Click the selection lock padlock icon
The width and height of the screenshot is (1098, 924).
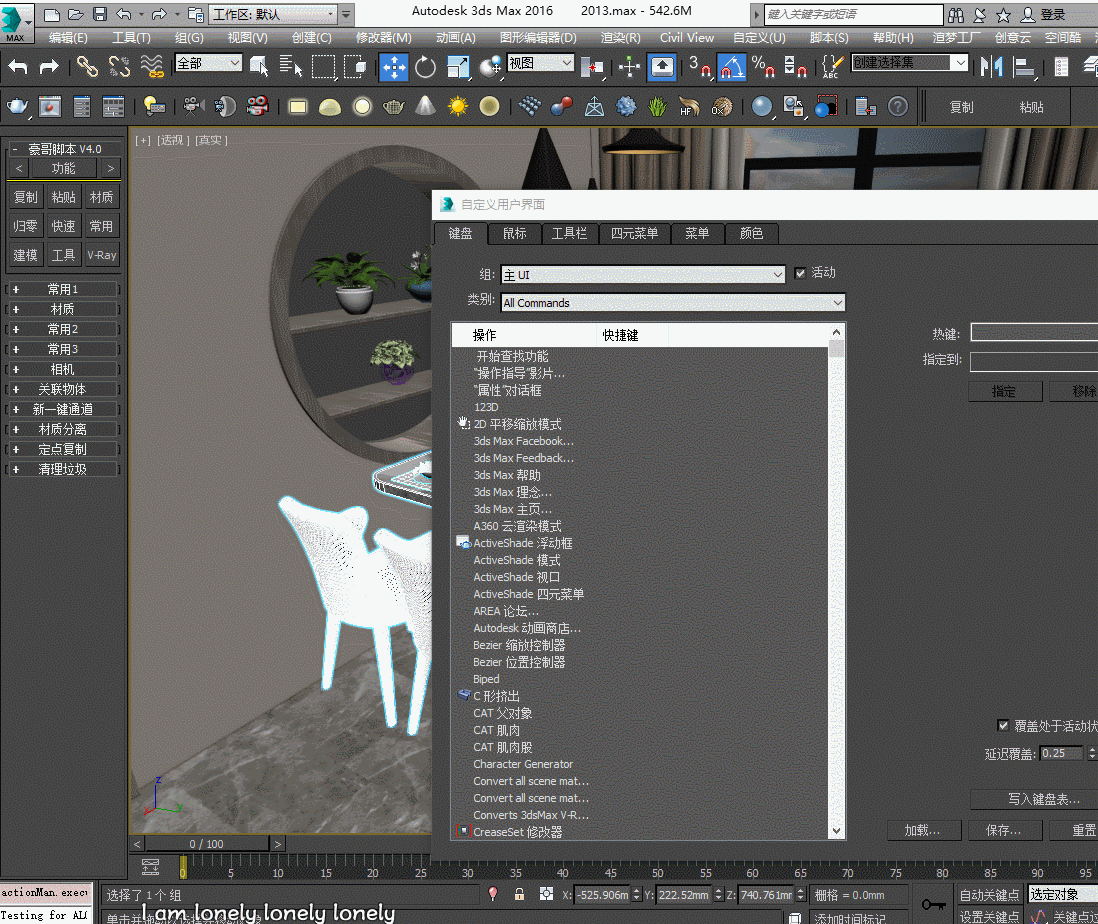tap(519, 894)
